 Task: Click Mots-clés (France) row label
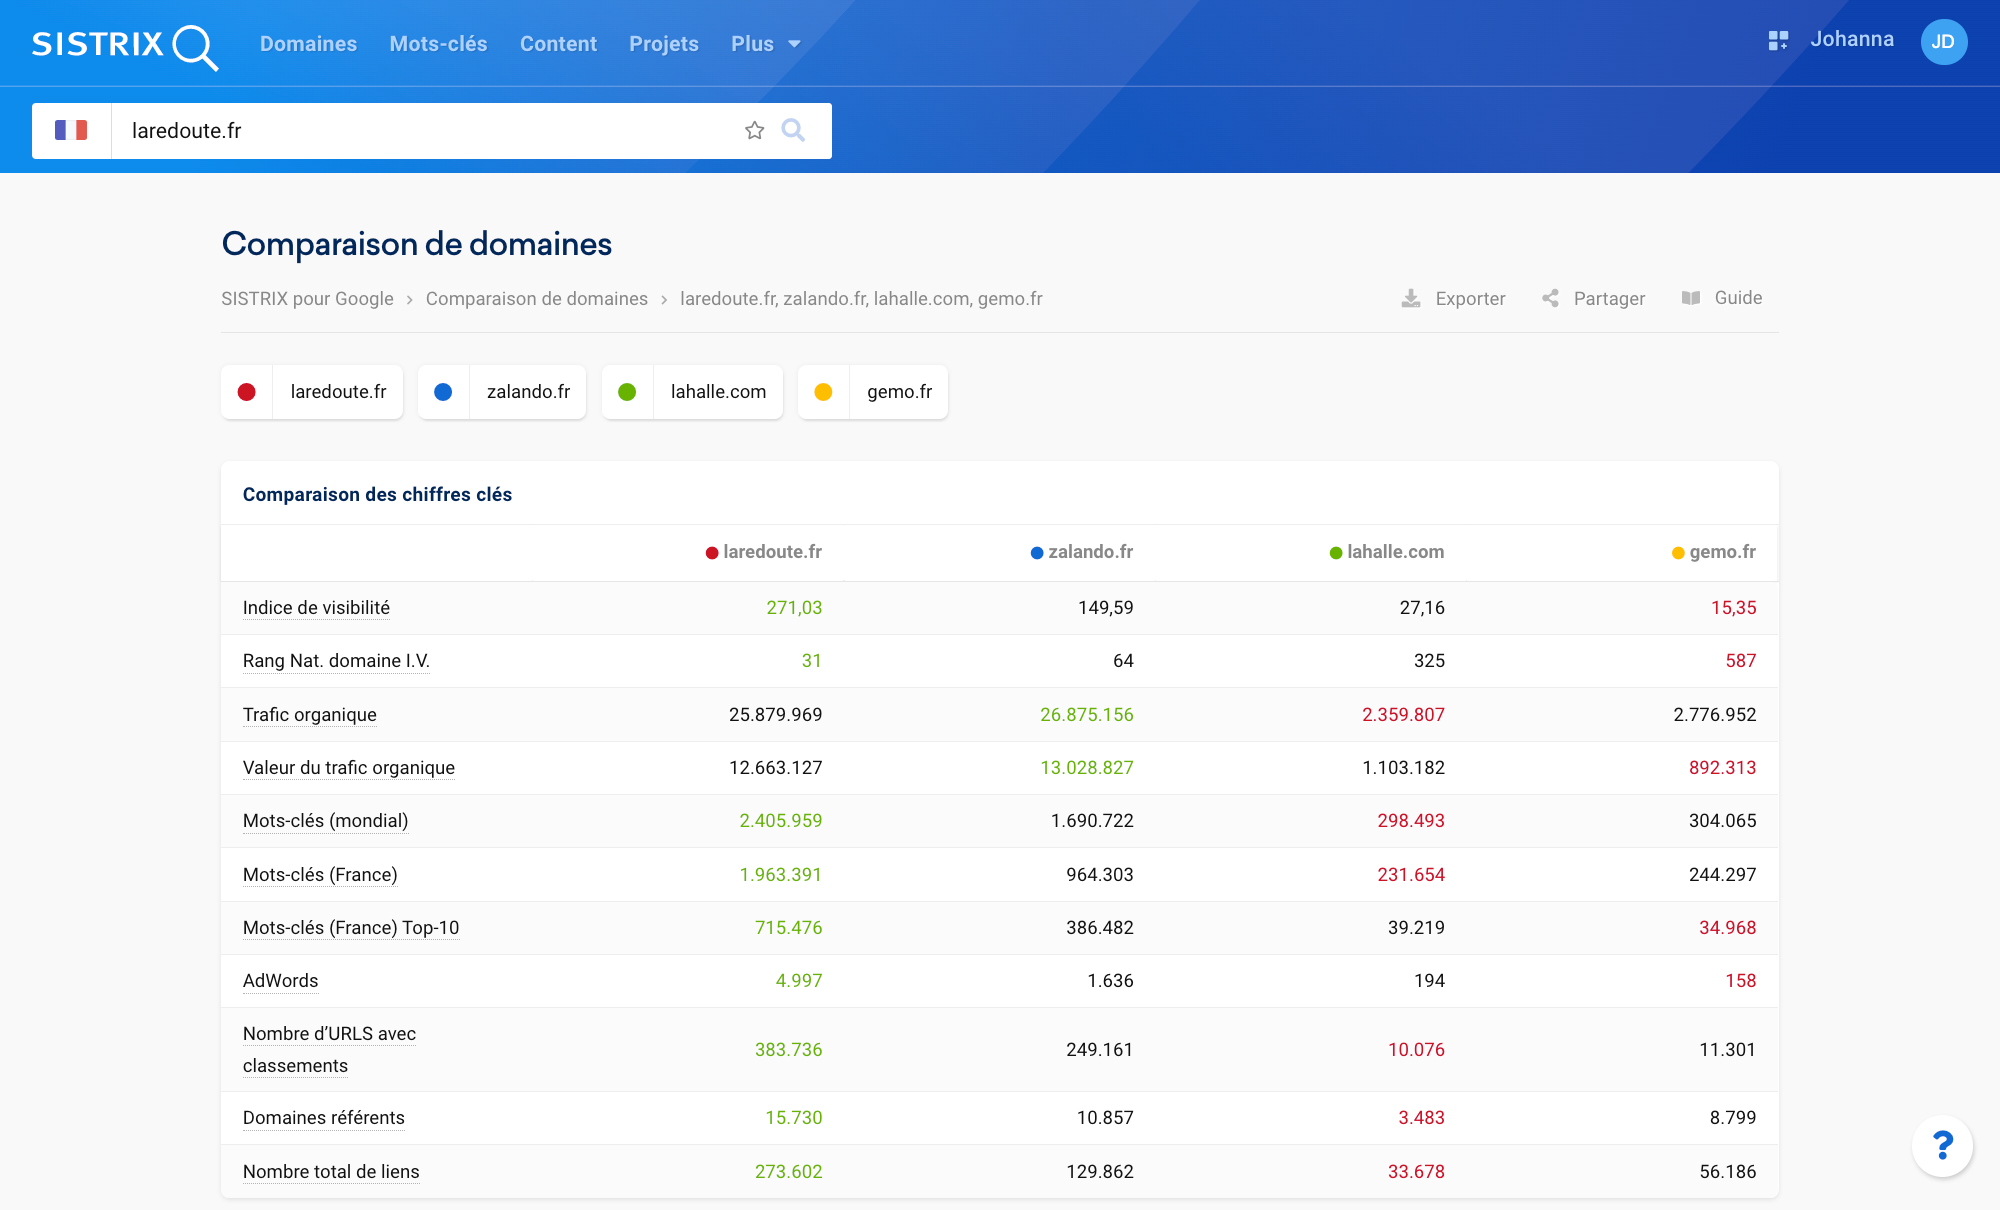click(x=320, y=875)
